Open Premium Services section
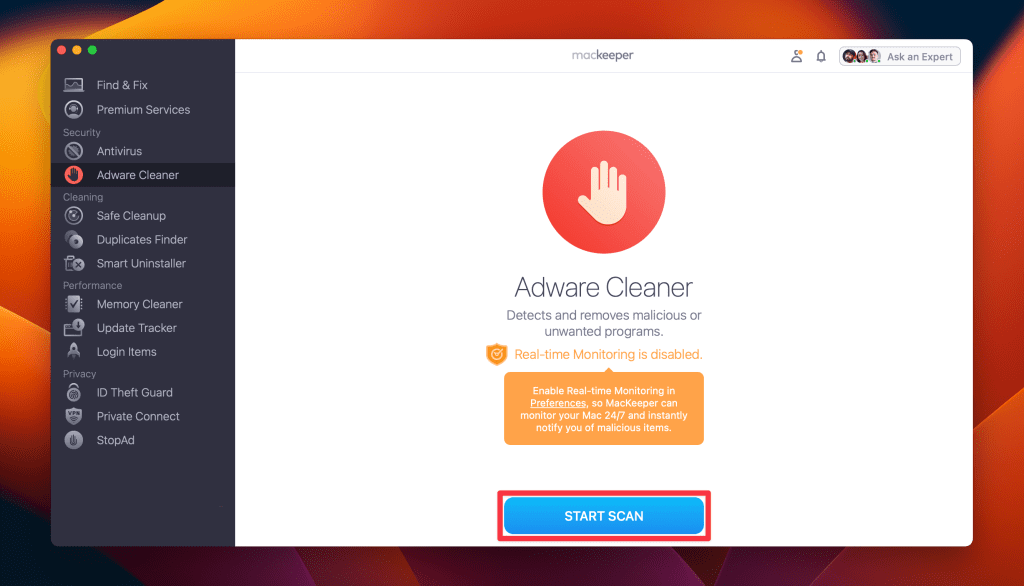 [x=142, y=110]
